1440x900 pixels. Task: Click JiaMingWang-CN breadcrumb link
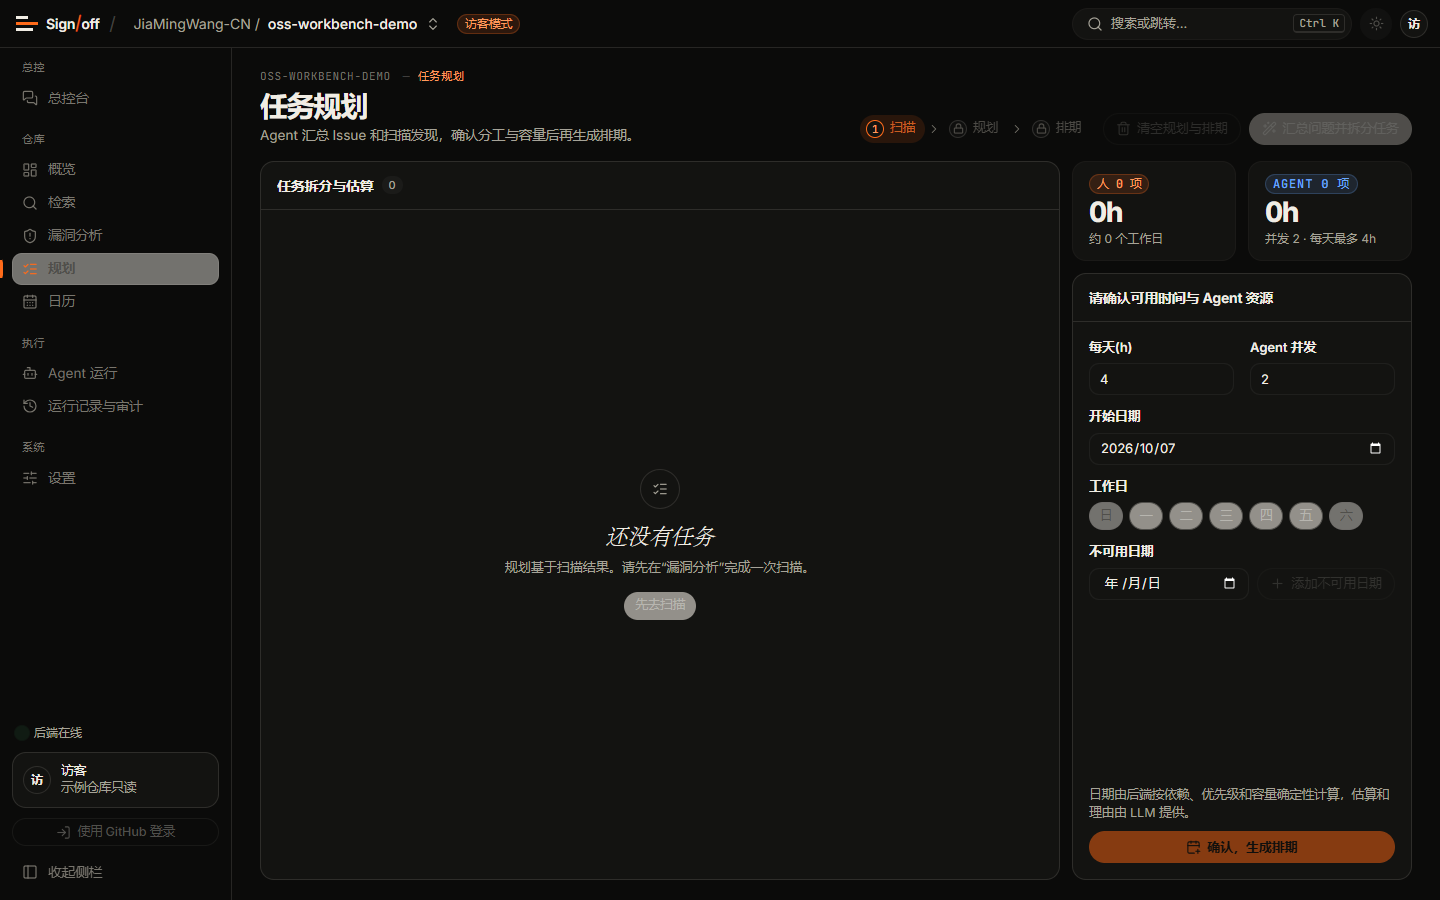click(192, 24)
